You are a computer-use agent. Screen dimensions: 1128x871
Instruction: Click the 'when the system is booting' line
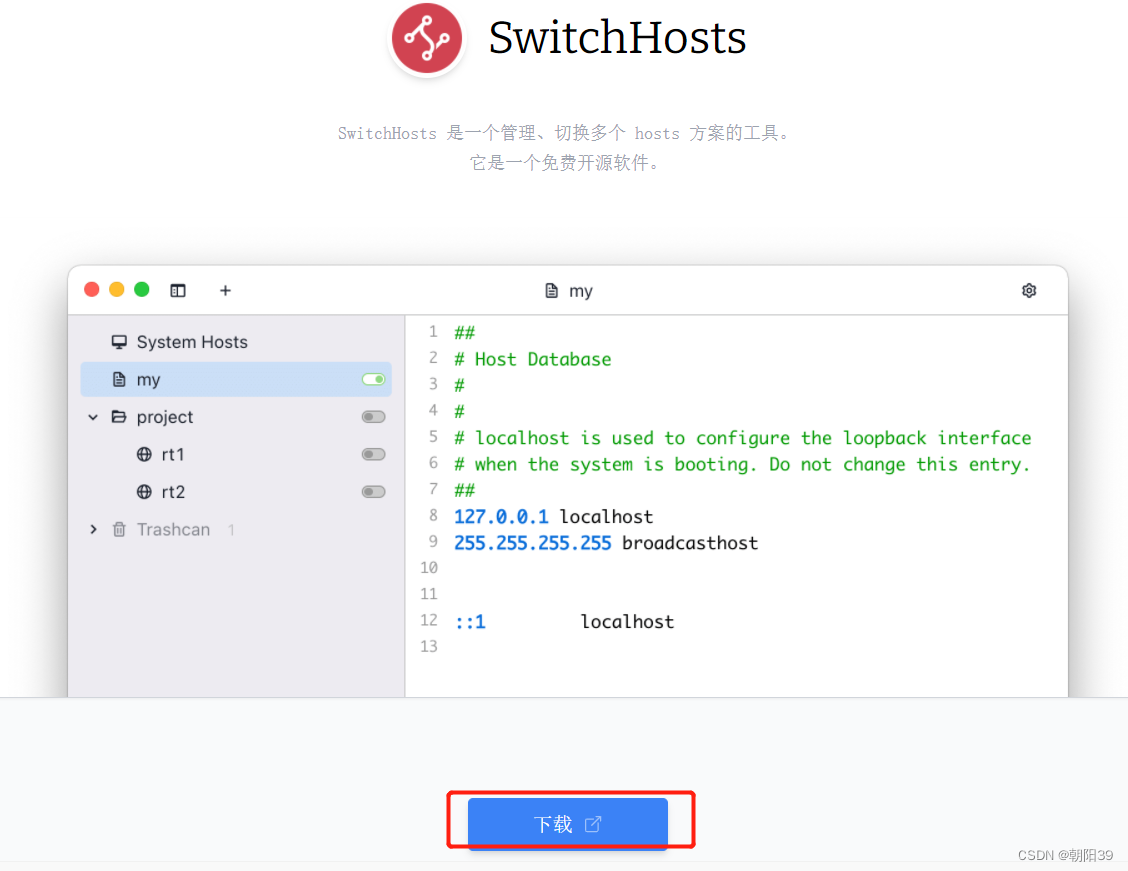pyautogui.click(x=742, y=465)
